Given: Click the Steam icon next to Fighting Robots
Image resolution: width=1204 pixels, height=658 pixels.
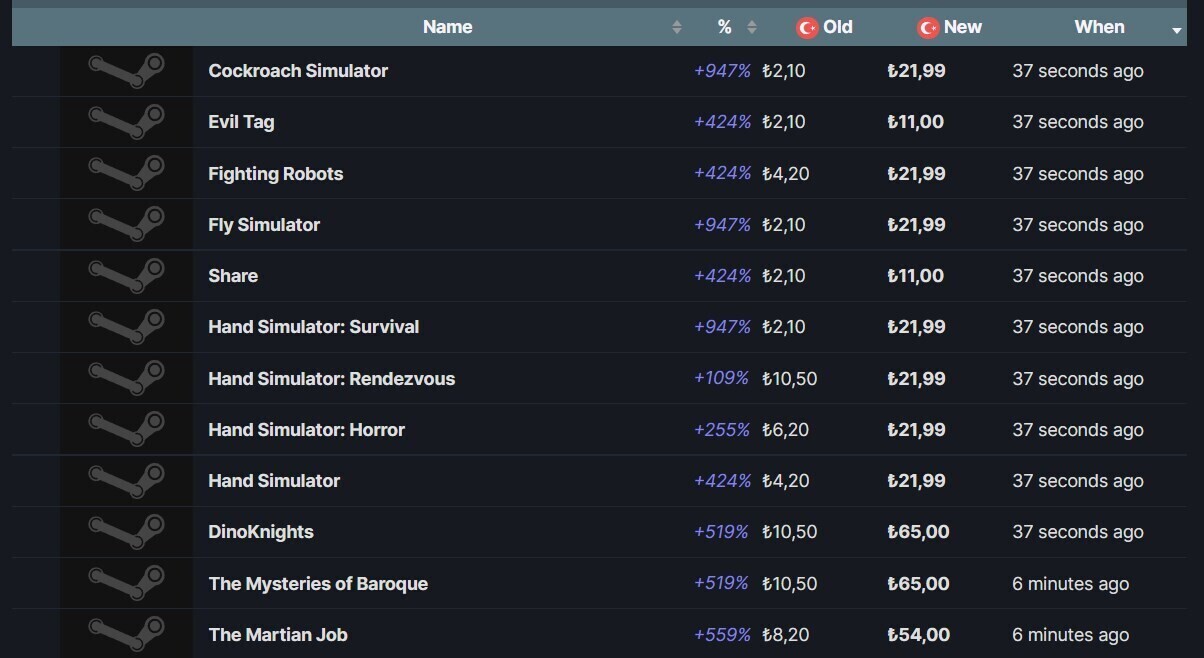Looking at the screenshot, I should [126, 173].
